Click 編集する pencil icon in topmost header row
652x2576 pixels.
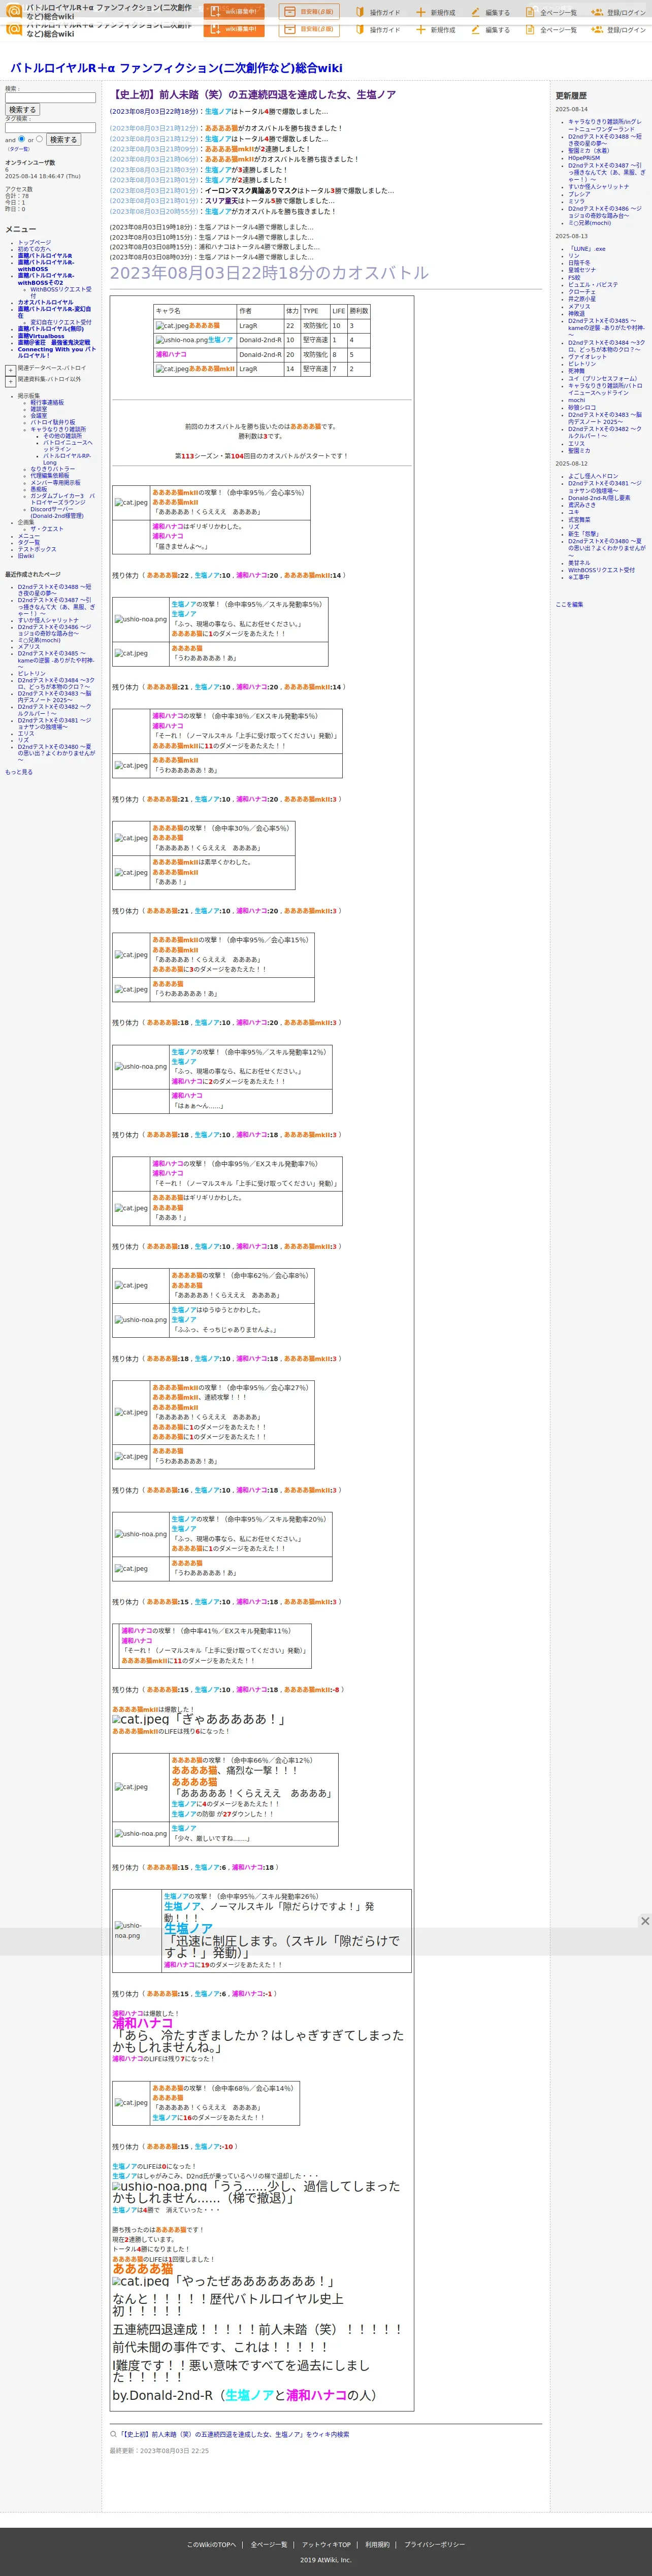tap(476, 13)
